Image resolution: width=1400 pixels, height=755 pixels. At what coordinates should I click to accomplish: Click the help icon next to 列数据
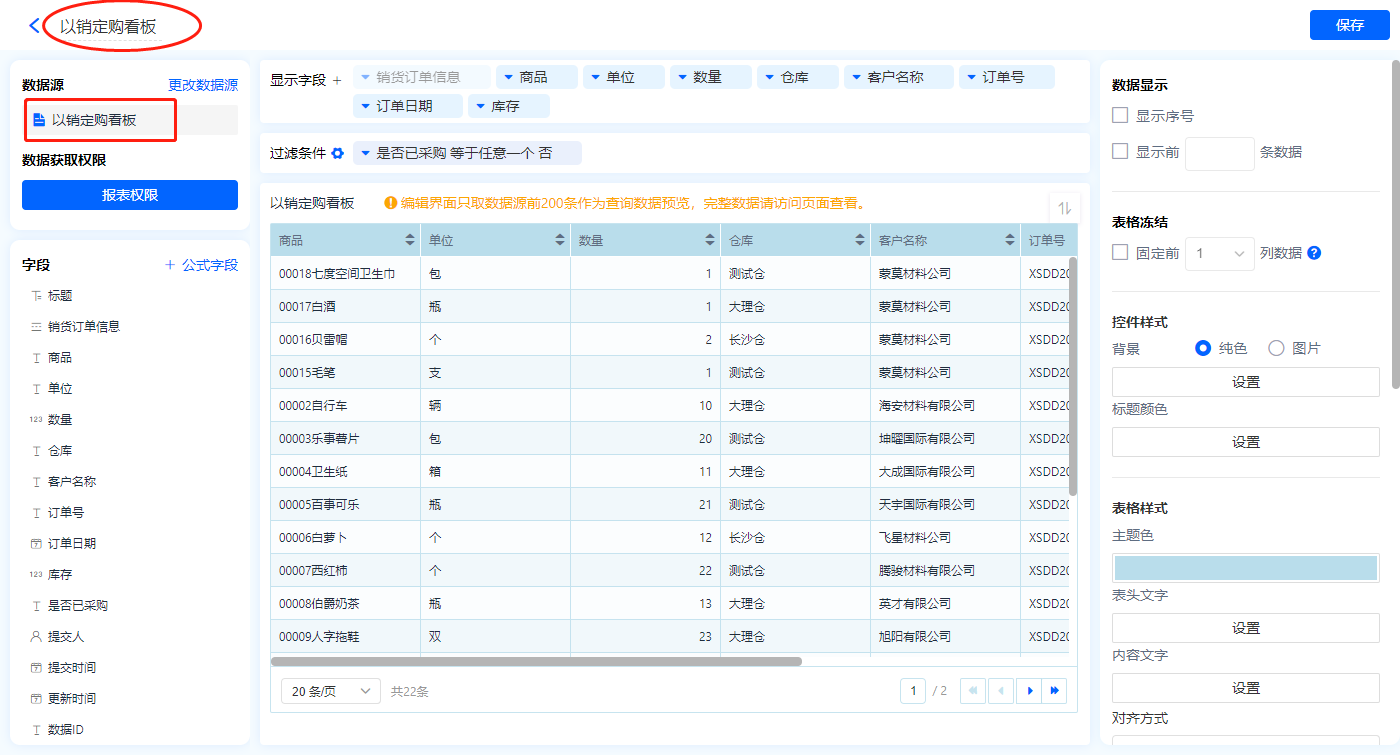(x=1314, y=253)
